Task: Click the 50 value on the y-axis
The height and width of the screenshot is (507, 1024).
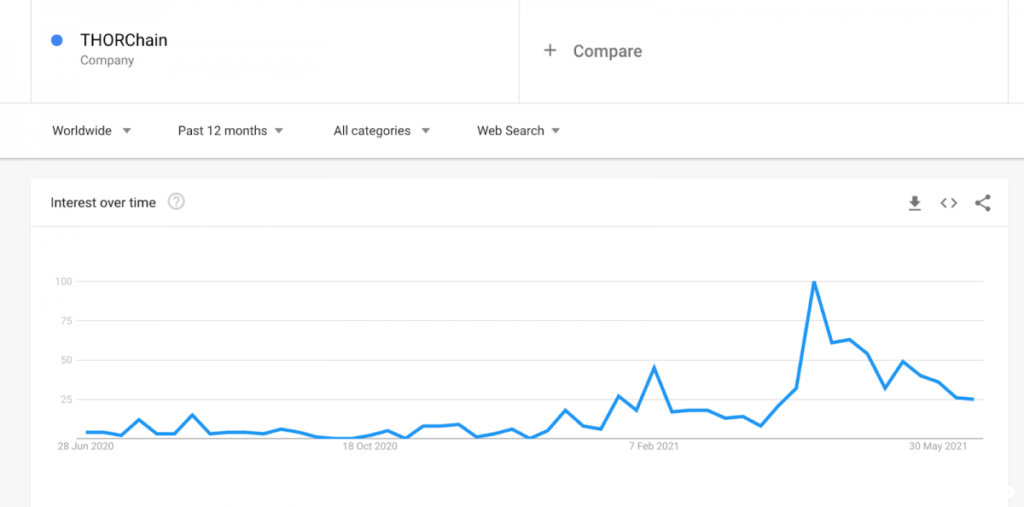Action: 64,360
